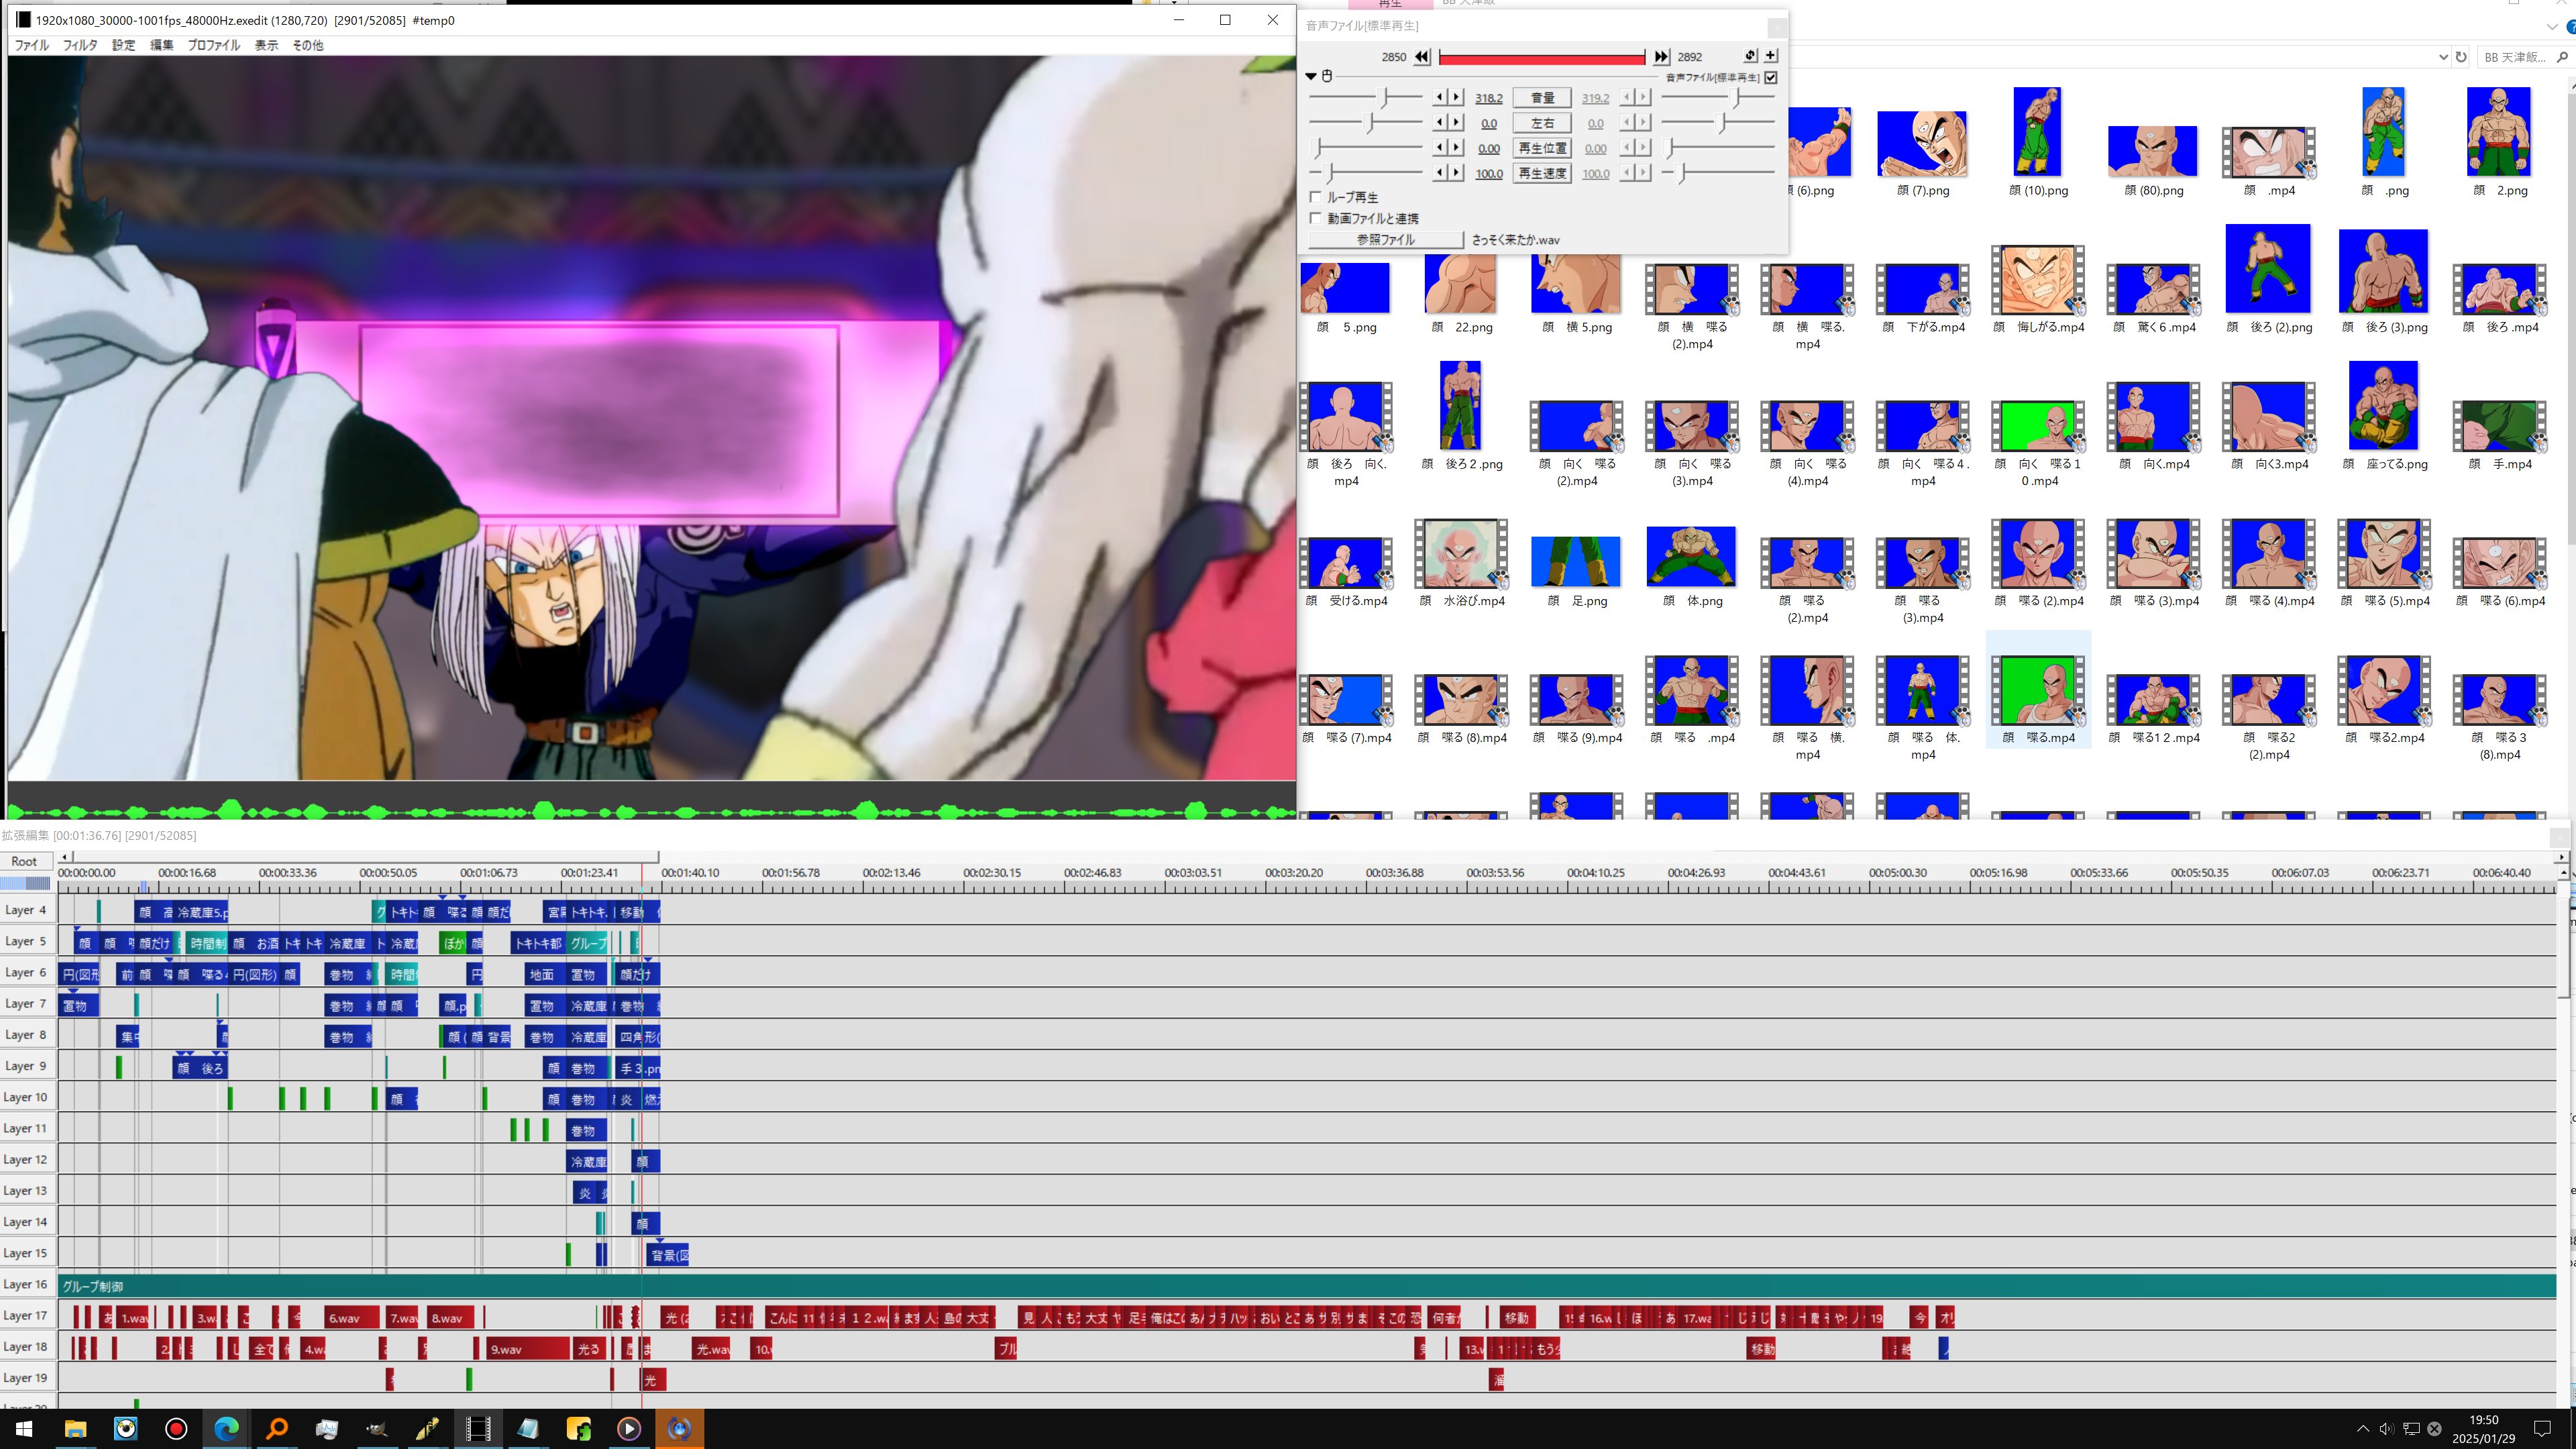Click the system monitor taskbar icon
Viewport: 2576px width, 1449px height.
[327, 1428]
